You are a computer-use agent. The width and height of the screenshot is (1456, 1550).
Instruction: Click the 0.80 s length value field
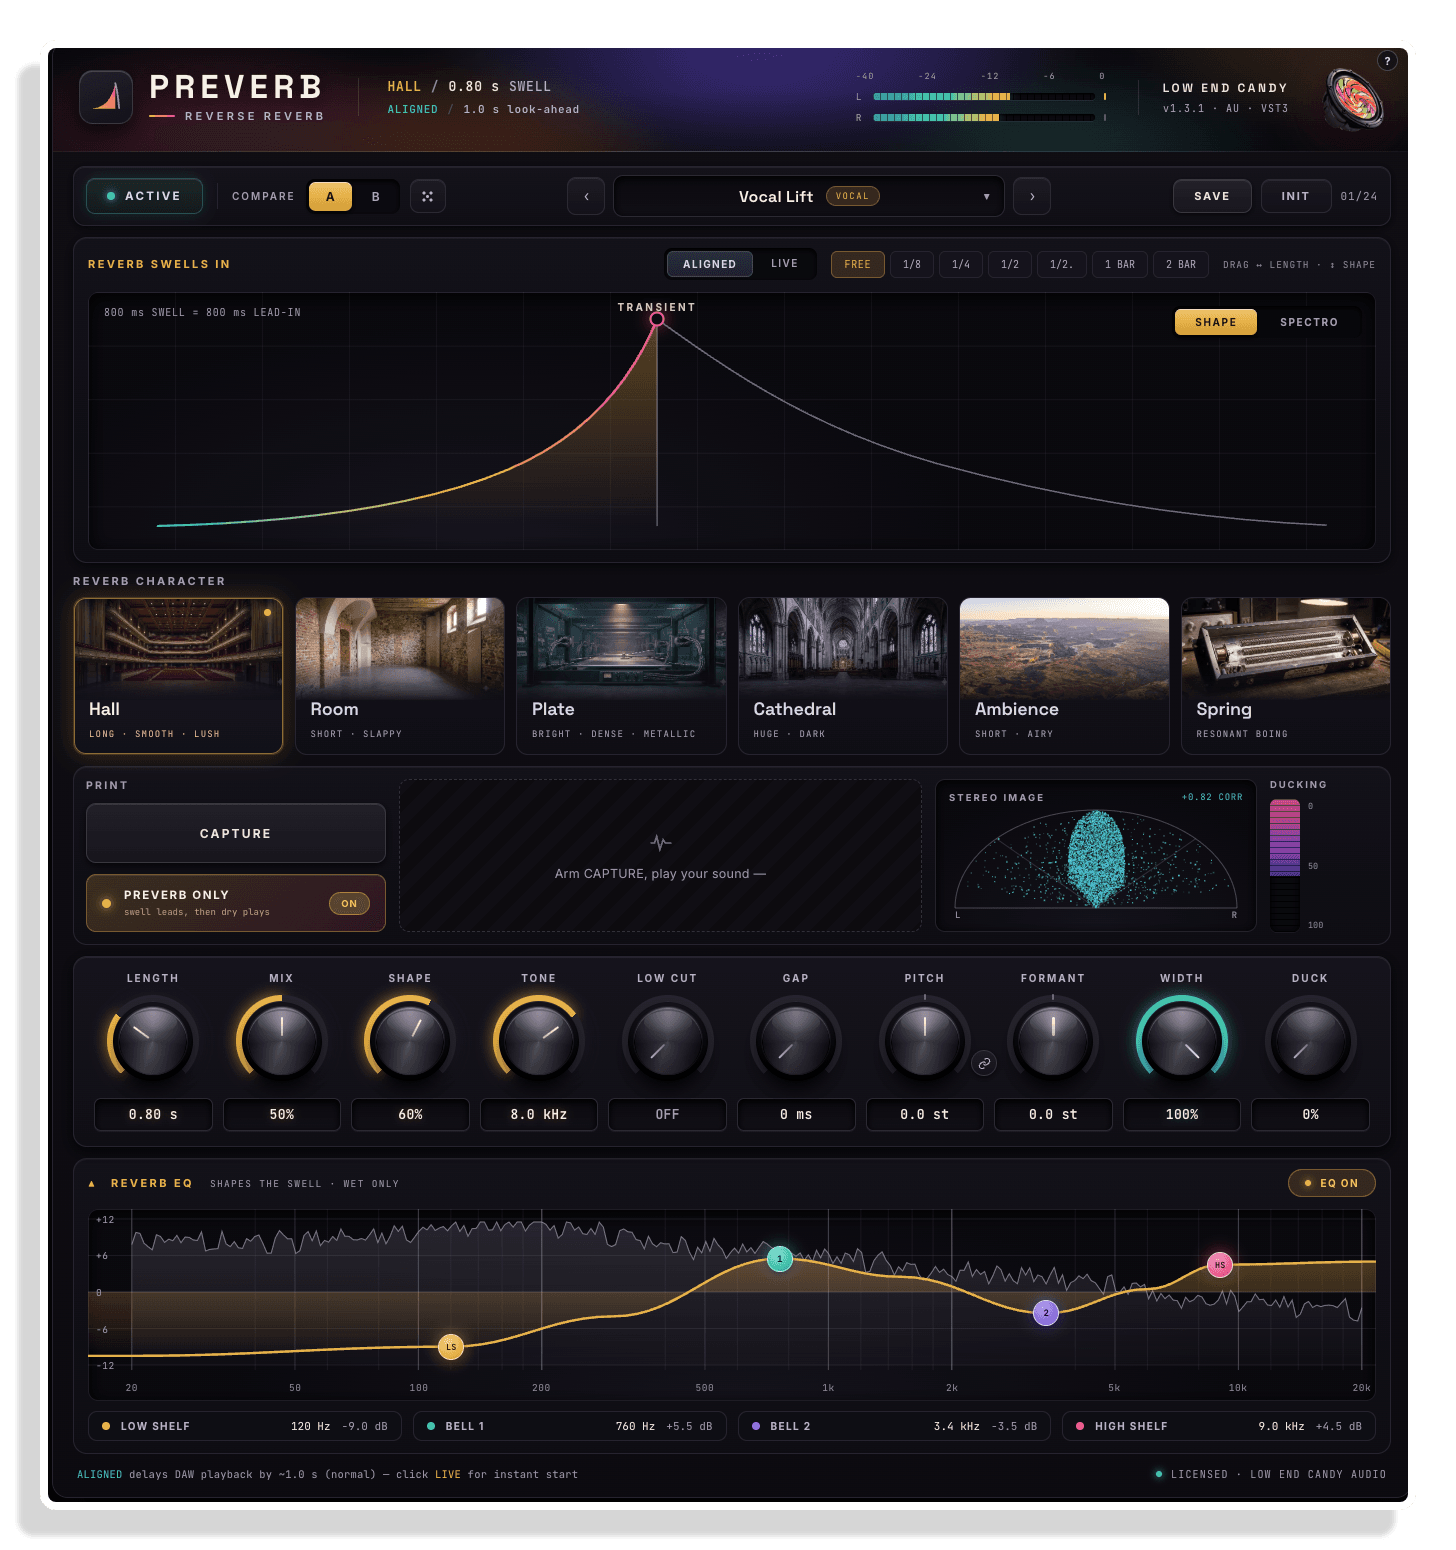pyautogui.click(x=153, y=1114)
